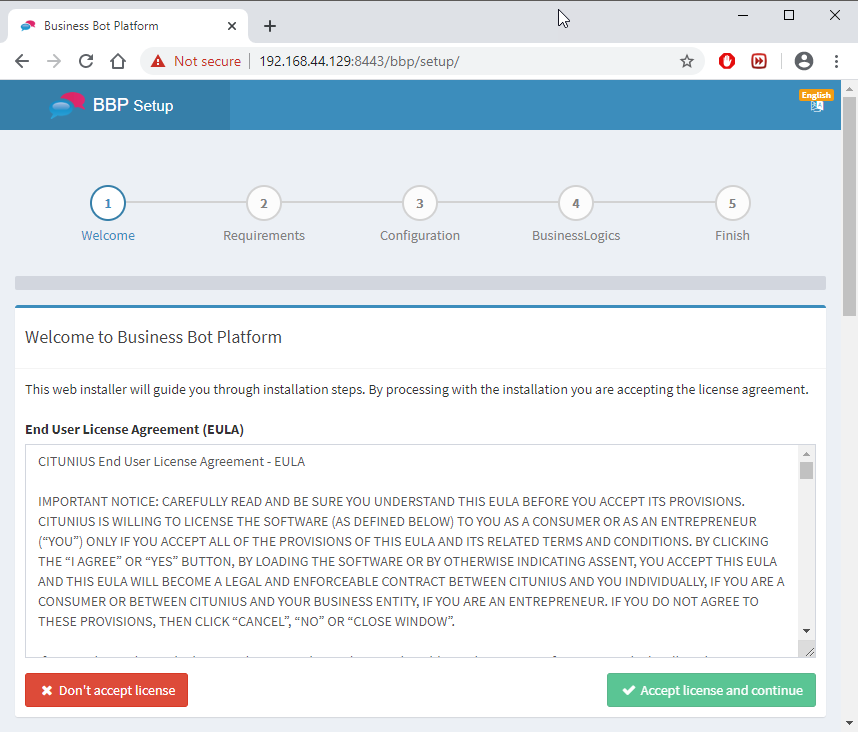Click the EULA scrollbar down arrow

point(806,631)
